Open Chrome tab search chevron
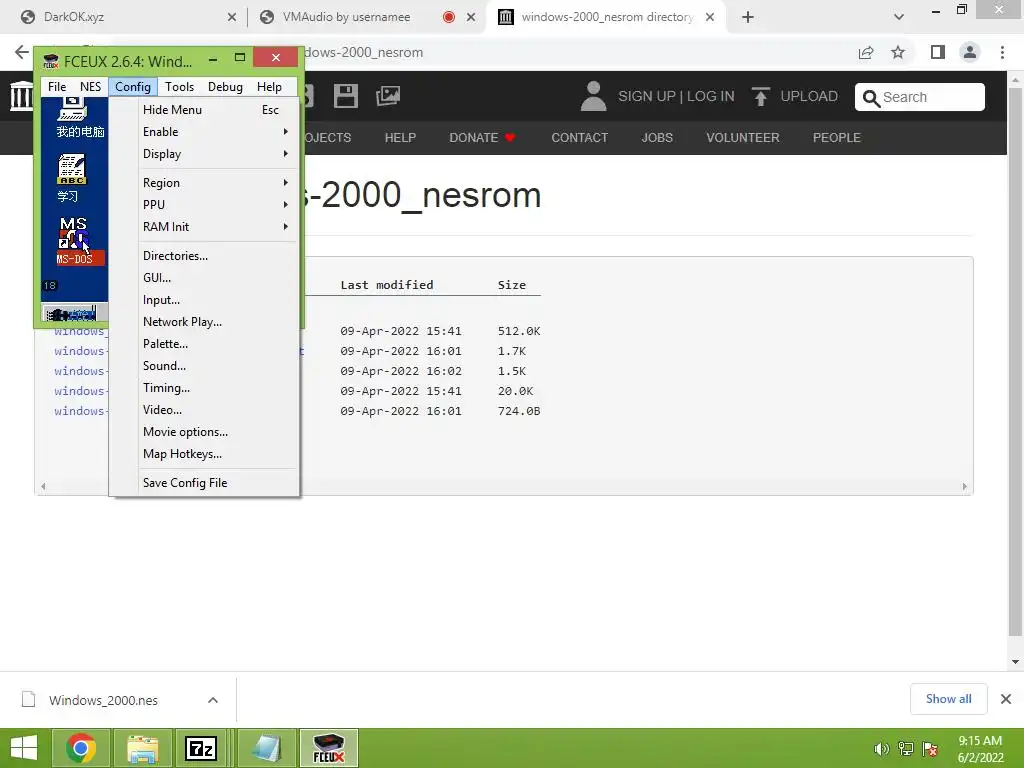This screenshot has width=1024, height=768. [x=899, y=17]
